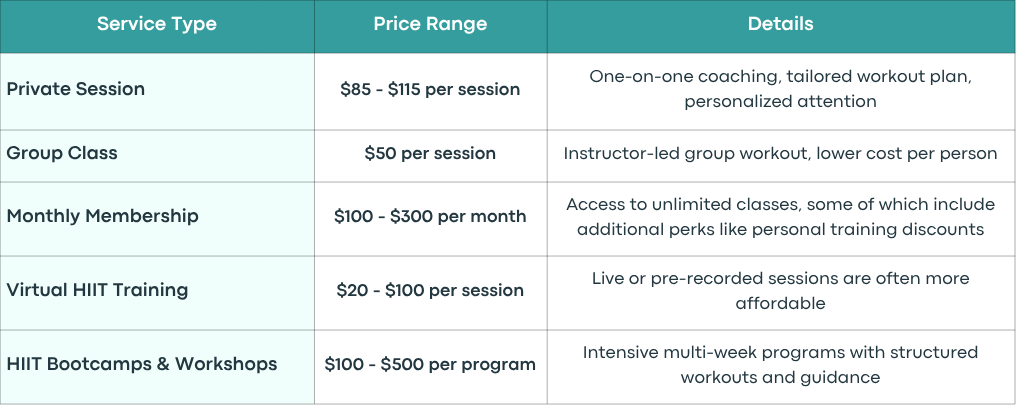This screenshot has width=1016, height=405.
Task: Click the Intensive multi-week programs details
Action: coord(780,364)
